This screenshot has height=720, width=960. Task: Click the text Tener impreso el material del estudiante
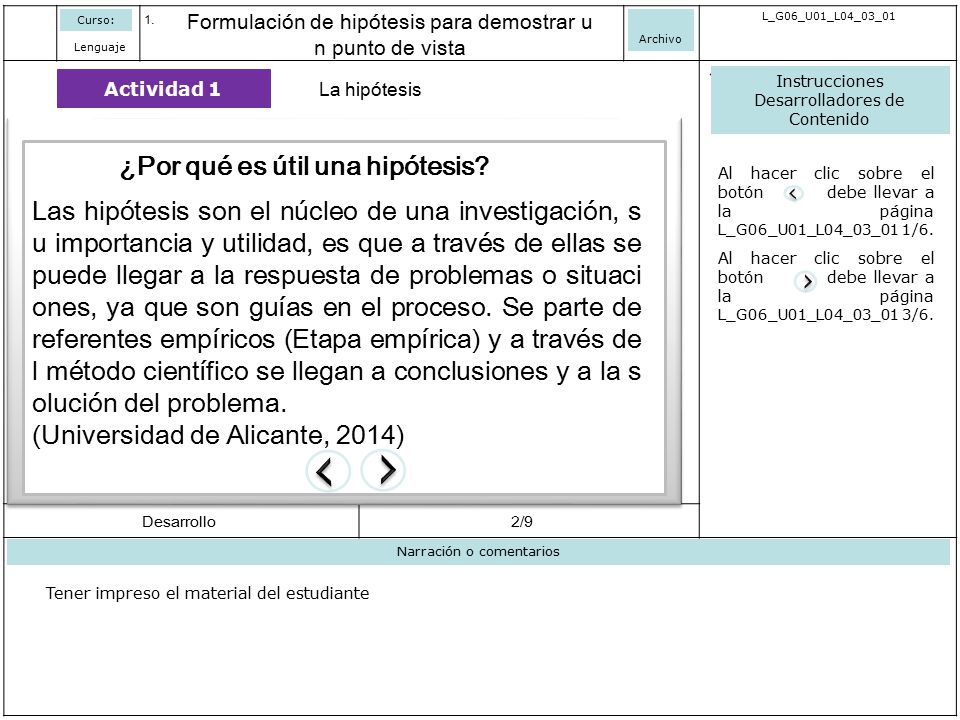[x=207, y=593]
